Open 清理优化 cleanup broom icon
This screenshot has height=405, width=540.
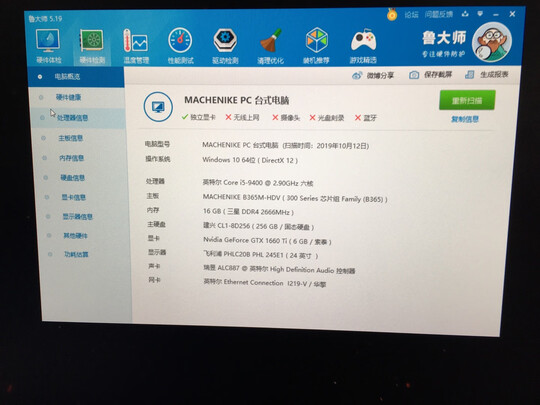tap(270, 46)
